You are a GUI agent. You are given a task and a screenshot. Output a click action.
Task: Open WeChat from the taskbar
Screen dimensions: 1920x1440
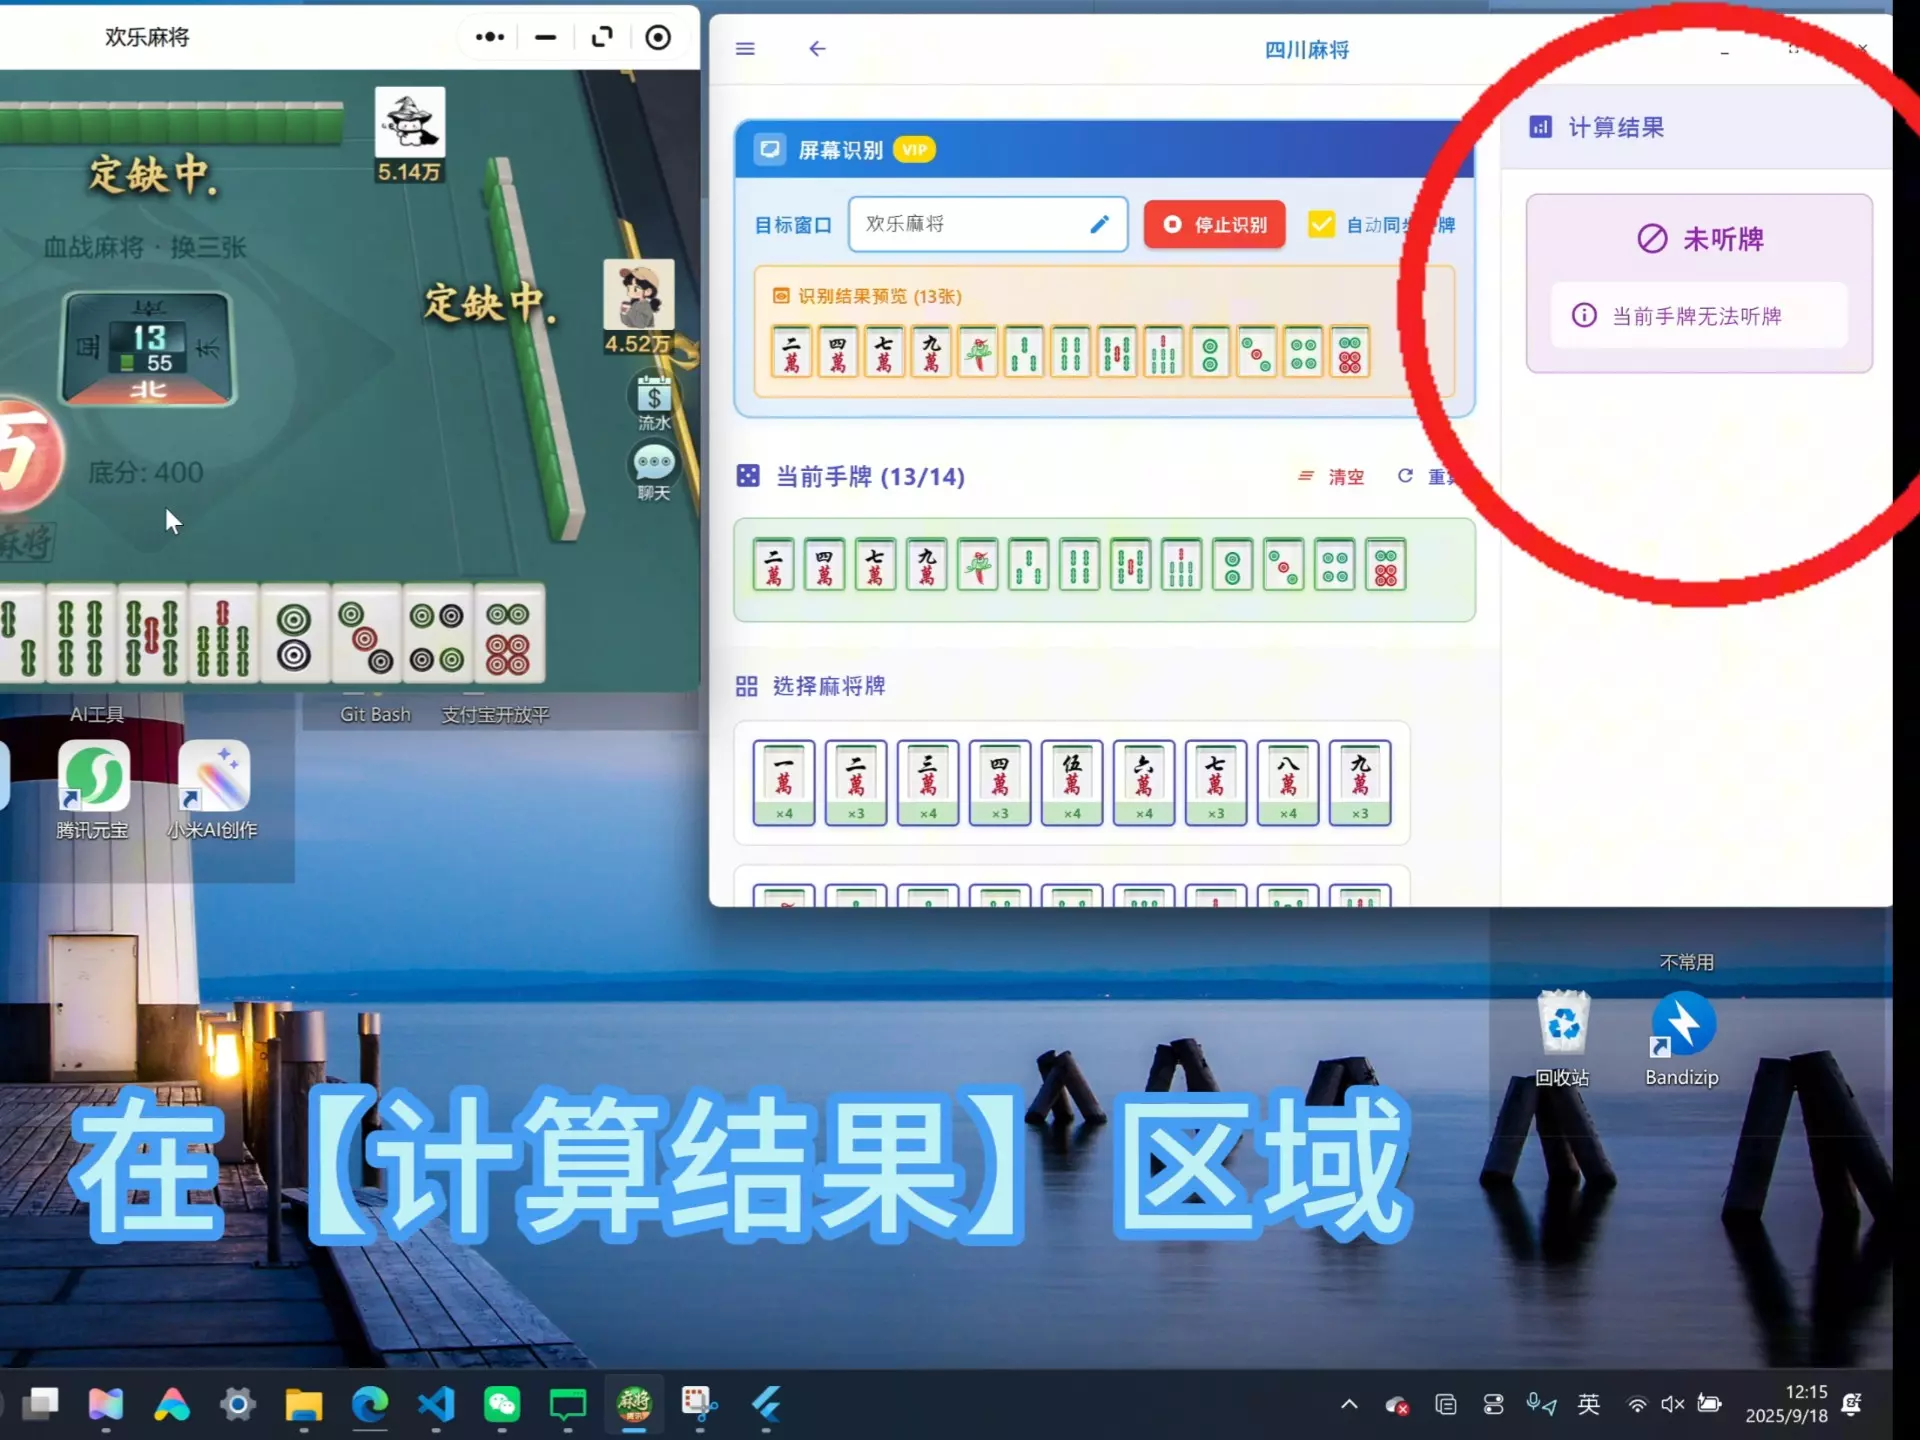tap(502, 1404)
